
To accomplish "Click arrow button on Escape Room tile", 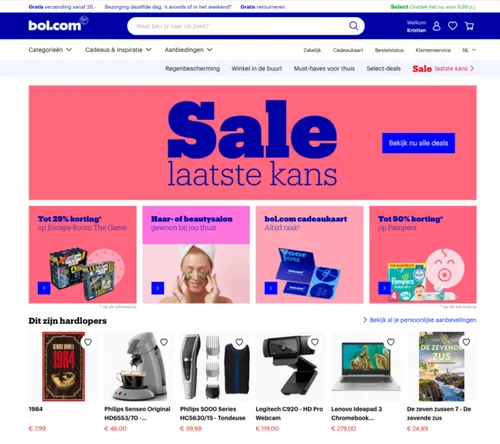I will 44,288.
